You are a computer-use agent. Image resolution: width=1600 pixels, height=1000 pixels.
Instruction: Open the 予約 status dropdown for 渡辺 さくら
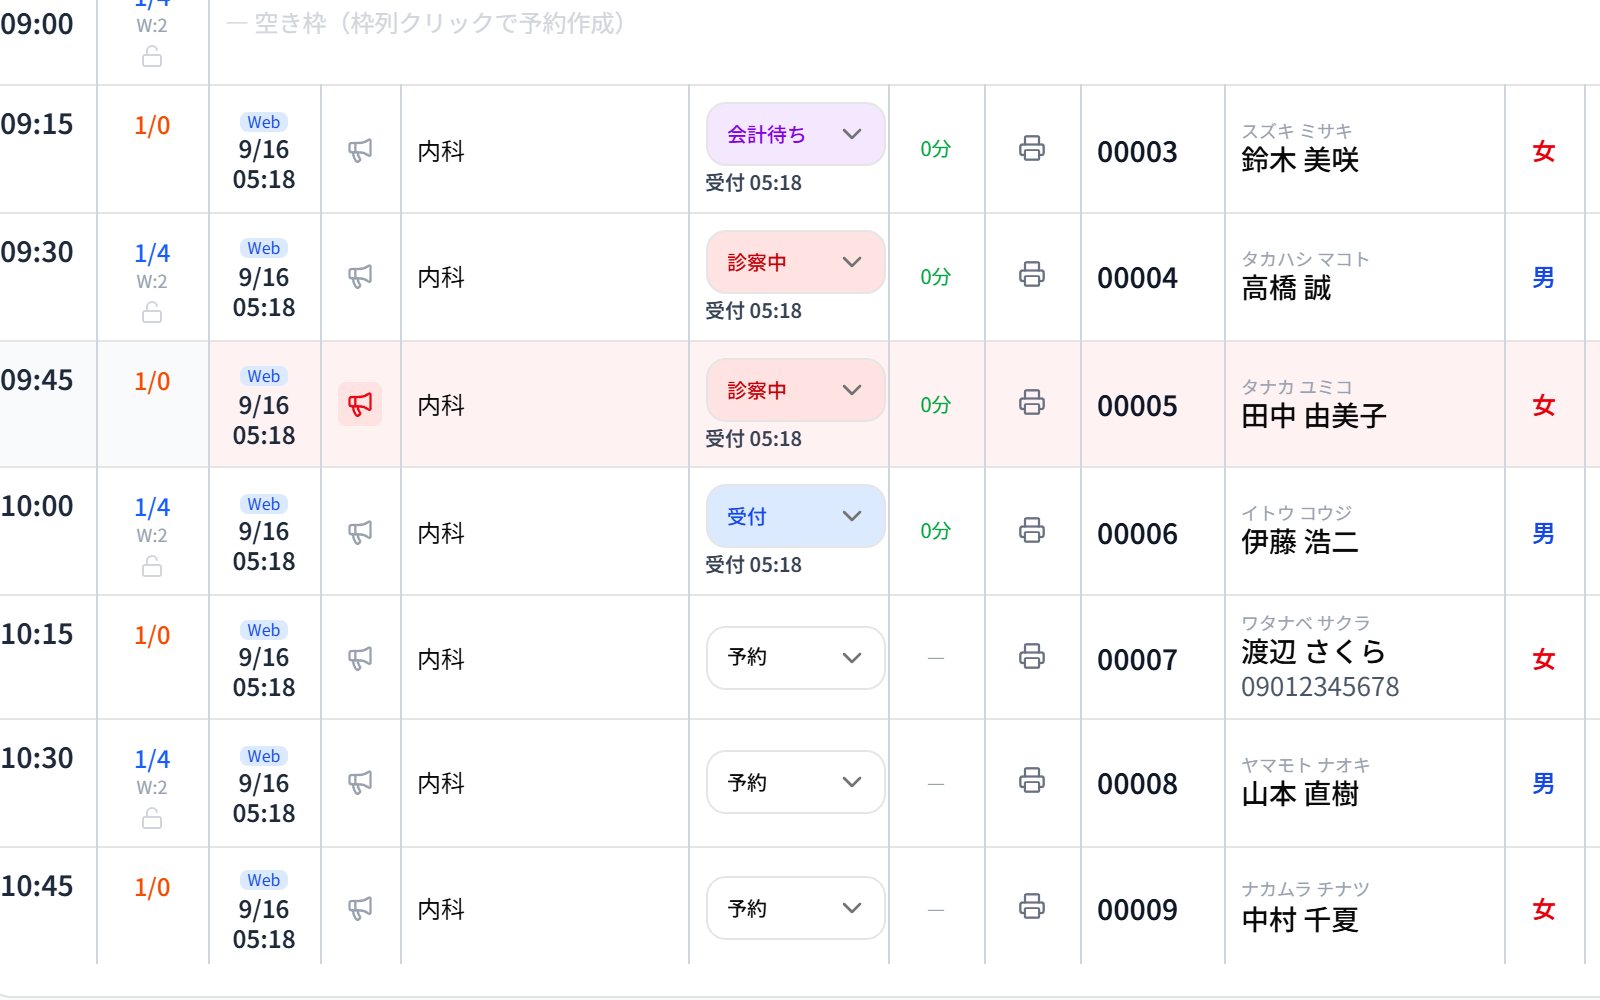(796, 658)
